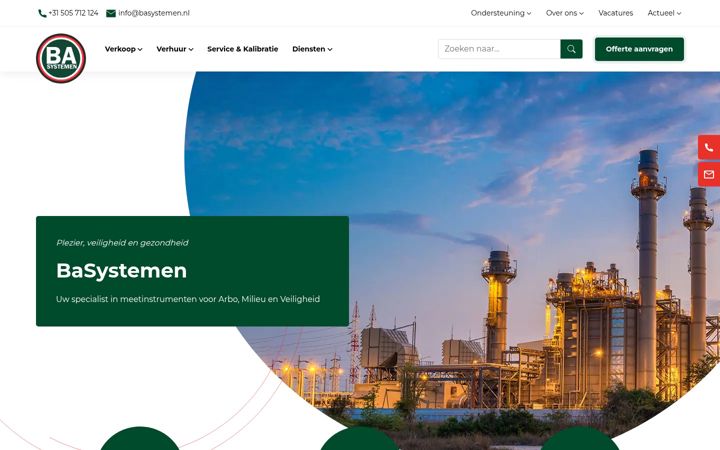Open Service & Kalibratie page
The image size is (720, 450).
(x=242, y=49)
